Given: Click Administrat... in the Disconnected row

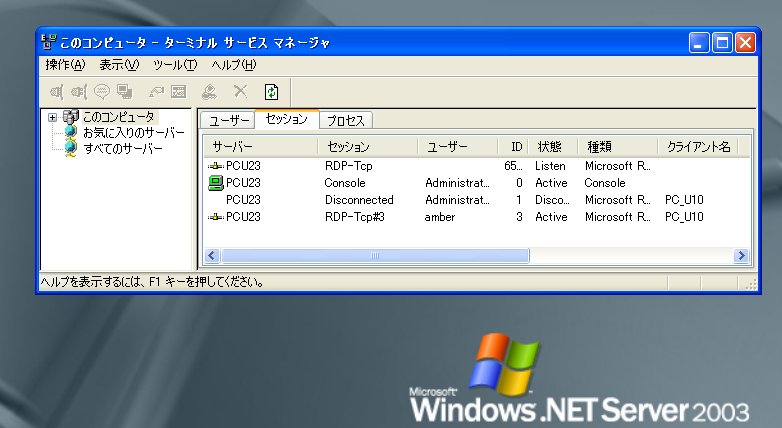Looking at the screenshot, I should [x=457, y=200].
